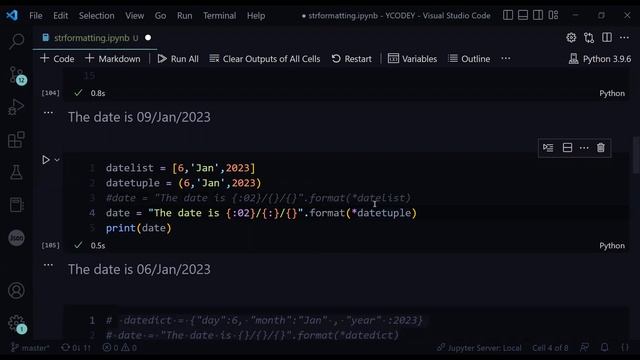
Task: Open more cell actions in cell toolbar
Action: [584, 148]
